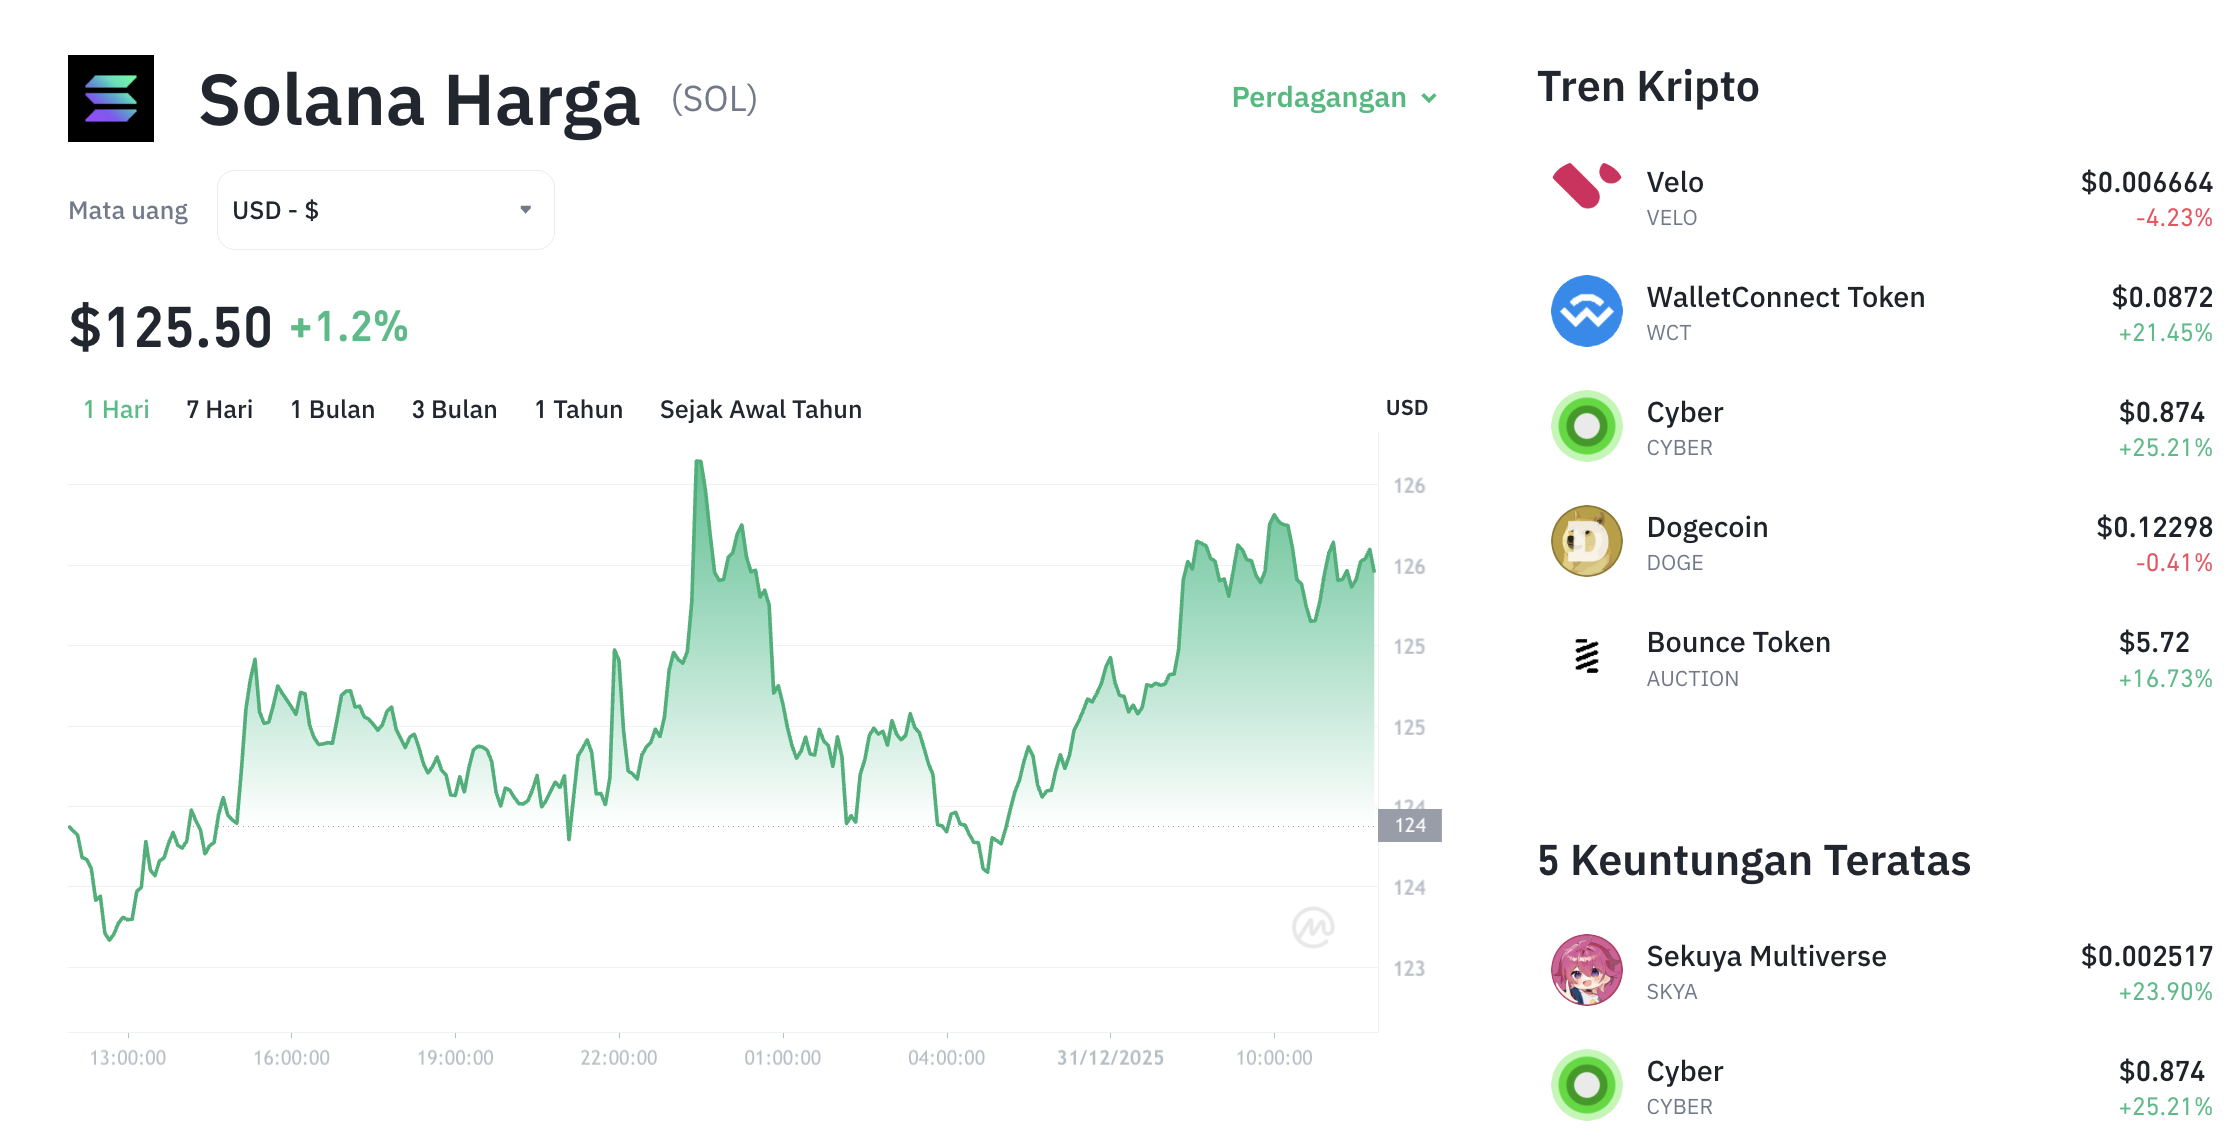
Task: Click the Perdagangan button
Action: coord(1317,97)
